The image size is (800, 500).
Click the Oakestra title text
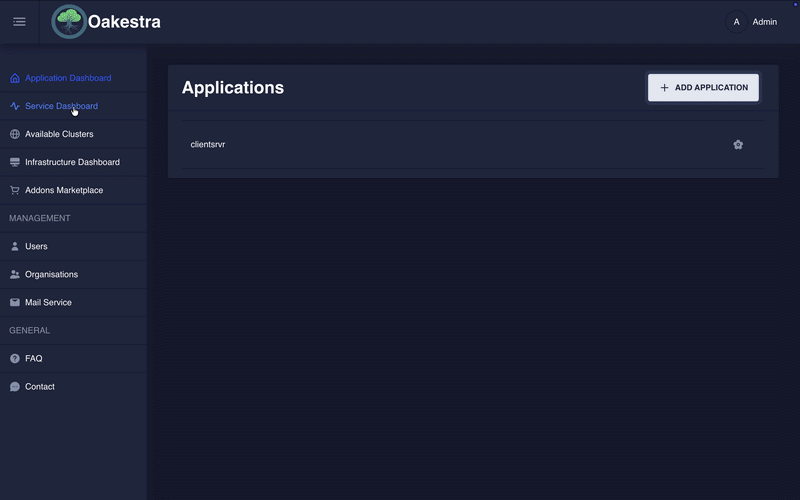[x=124, y=22]
